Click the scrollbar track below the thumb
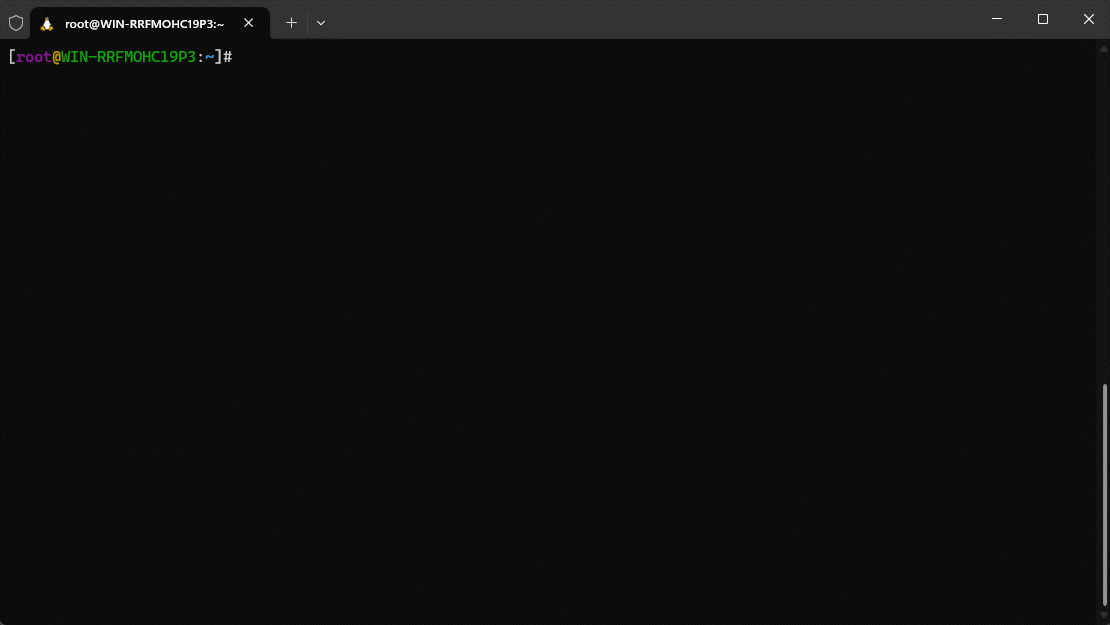The width and height of the screenshot is (1110, 625). [1104, 612]
